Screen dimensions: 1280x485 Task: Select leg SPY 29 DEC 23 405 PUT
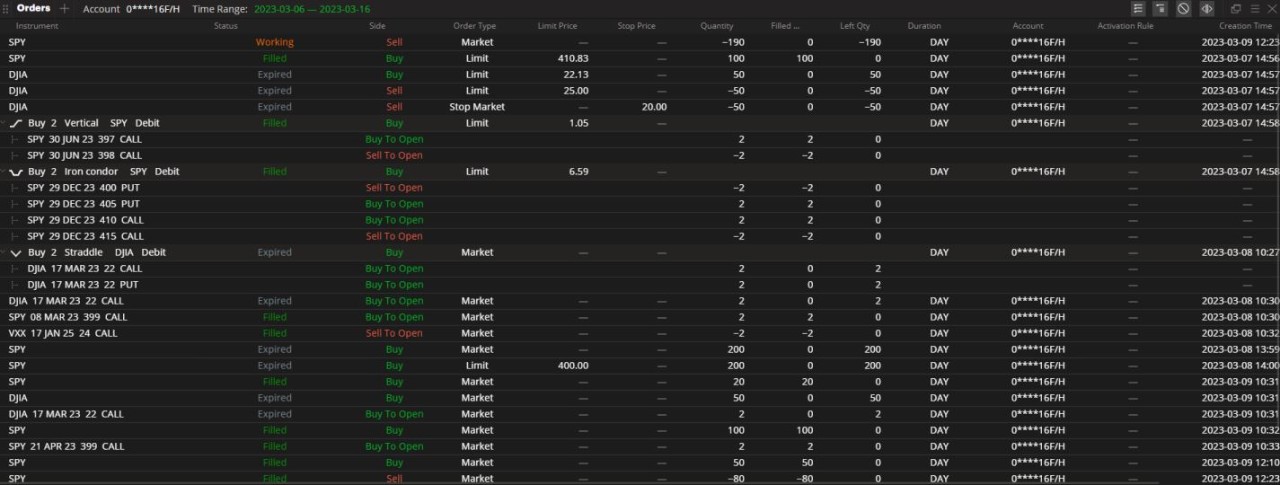click(83, 204)
